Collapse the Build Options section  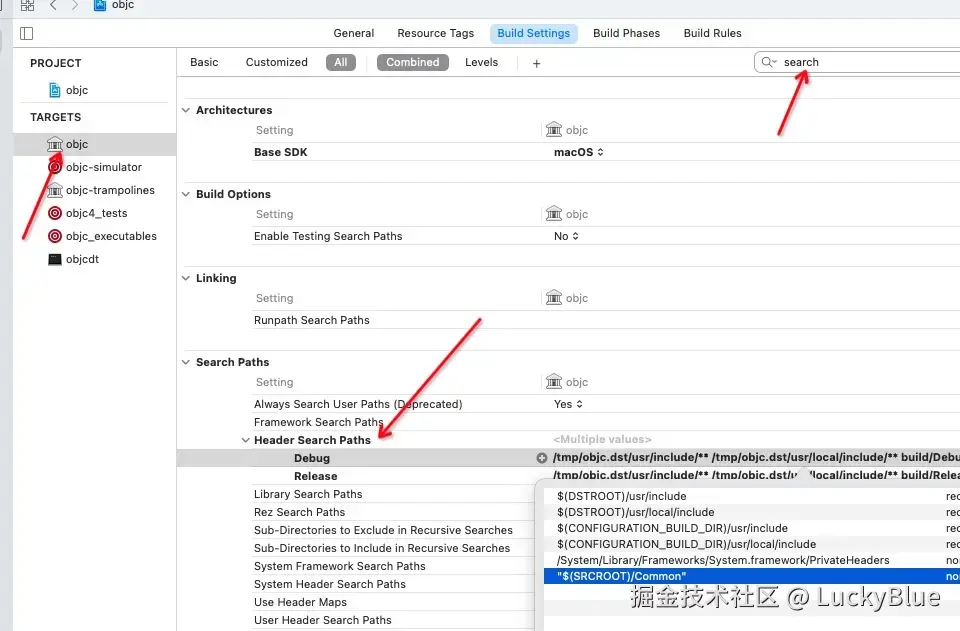[x=186, y=194]
